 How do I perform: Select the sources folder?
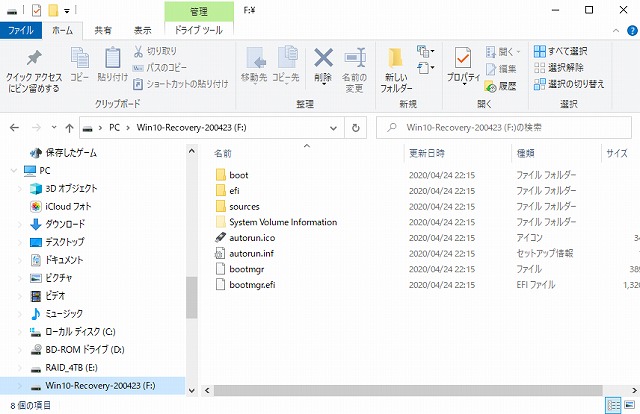coord(237,207)
